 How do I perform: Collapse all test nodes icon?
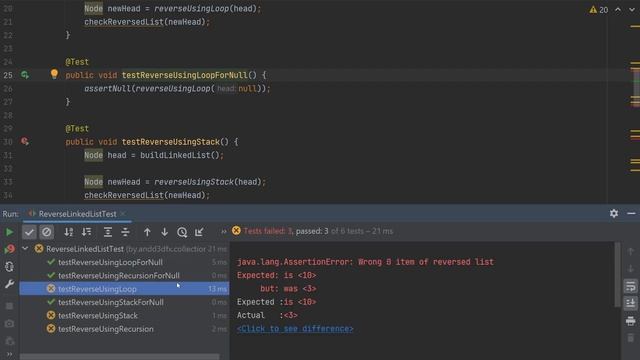125,232
